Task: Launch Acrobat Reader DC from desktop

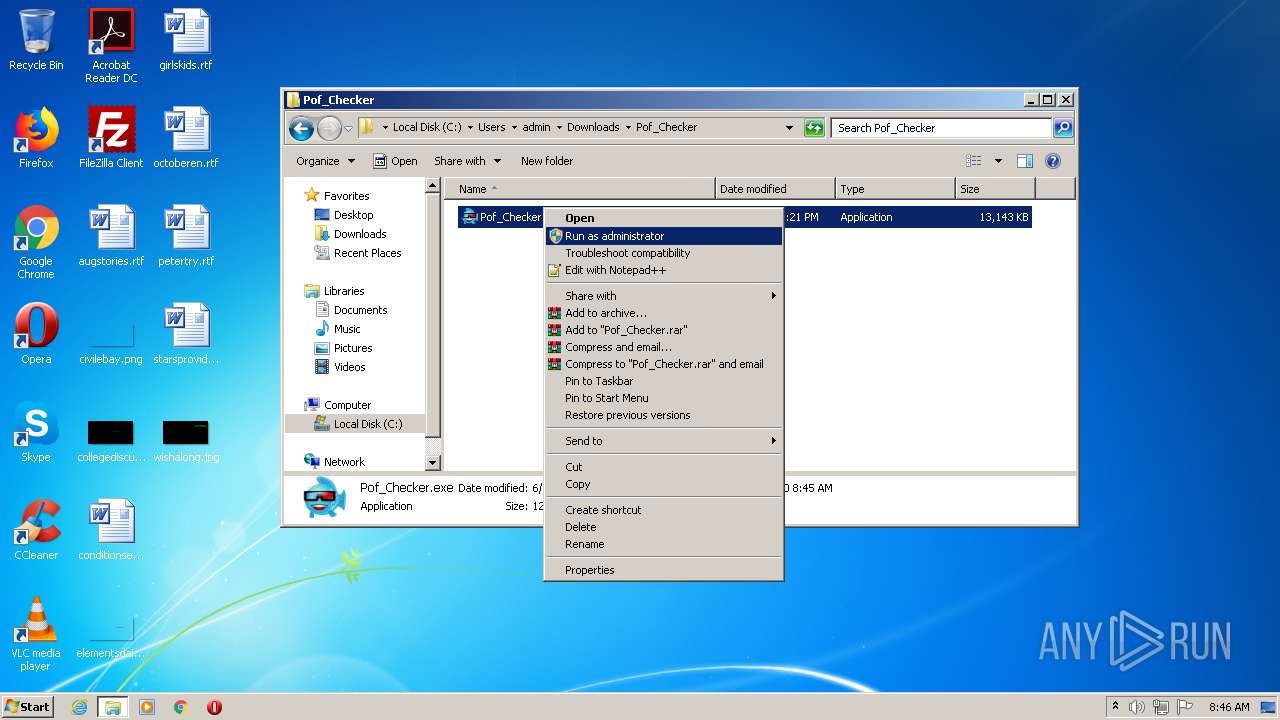Action: click(x=111, y=46)
